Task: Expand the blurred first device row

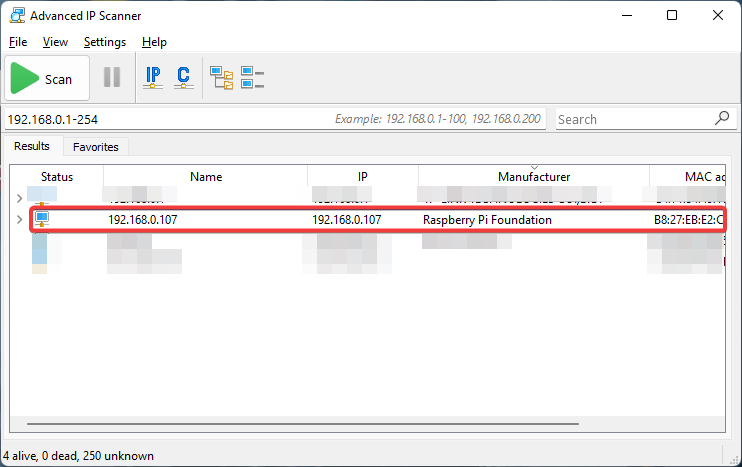Action: point(19,198)
